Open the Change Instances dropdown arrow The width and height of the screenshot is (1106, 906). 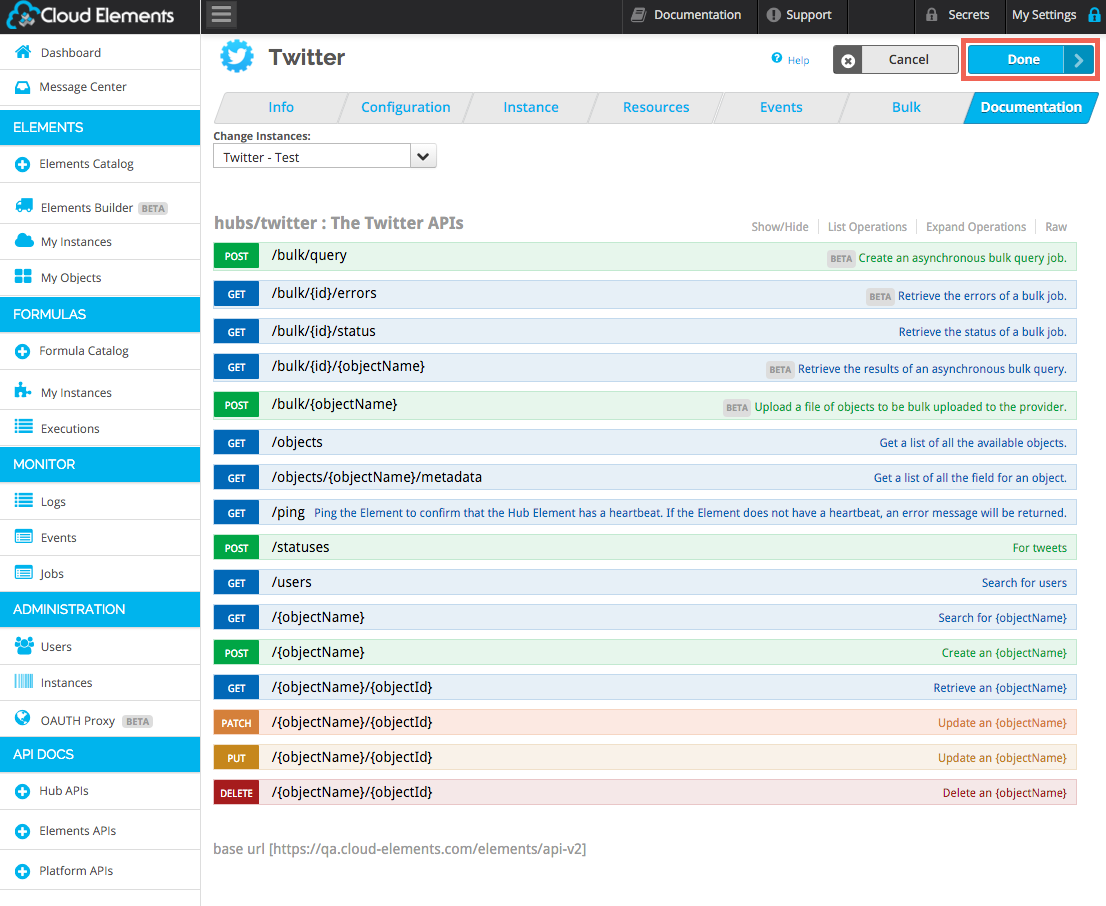tap(423, 156)
